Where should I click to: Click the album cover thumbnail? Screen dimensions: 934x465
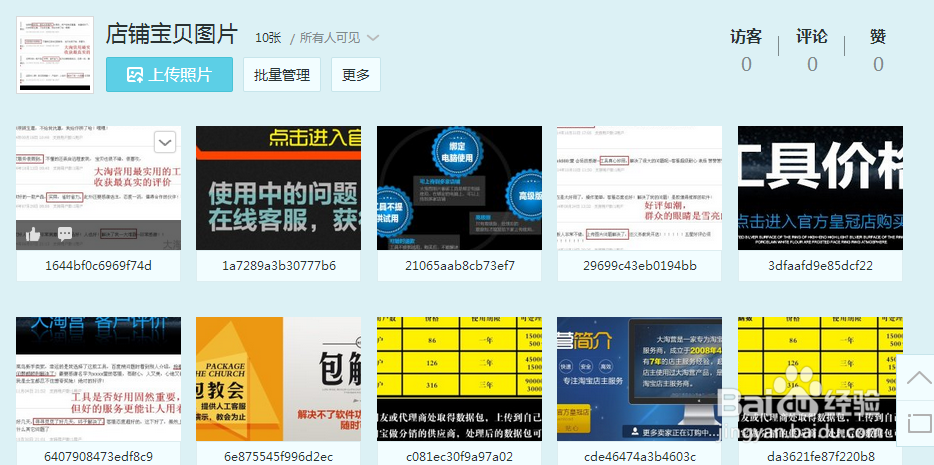(x=55, y=55)
